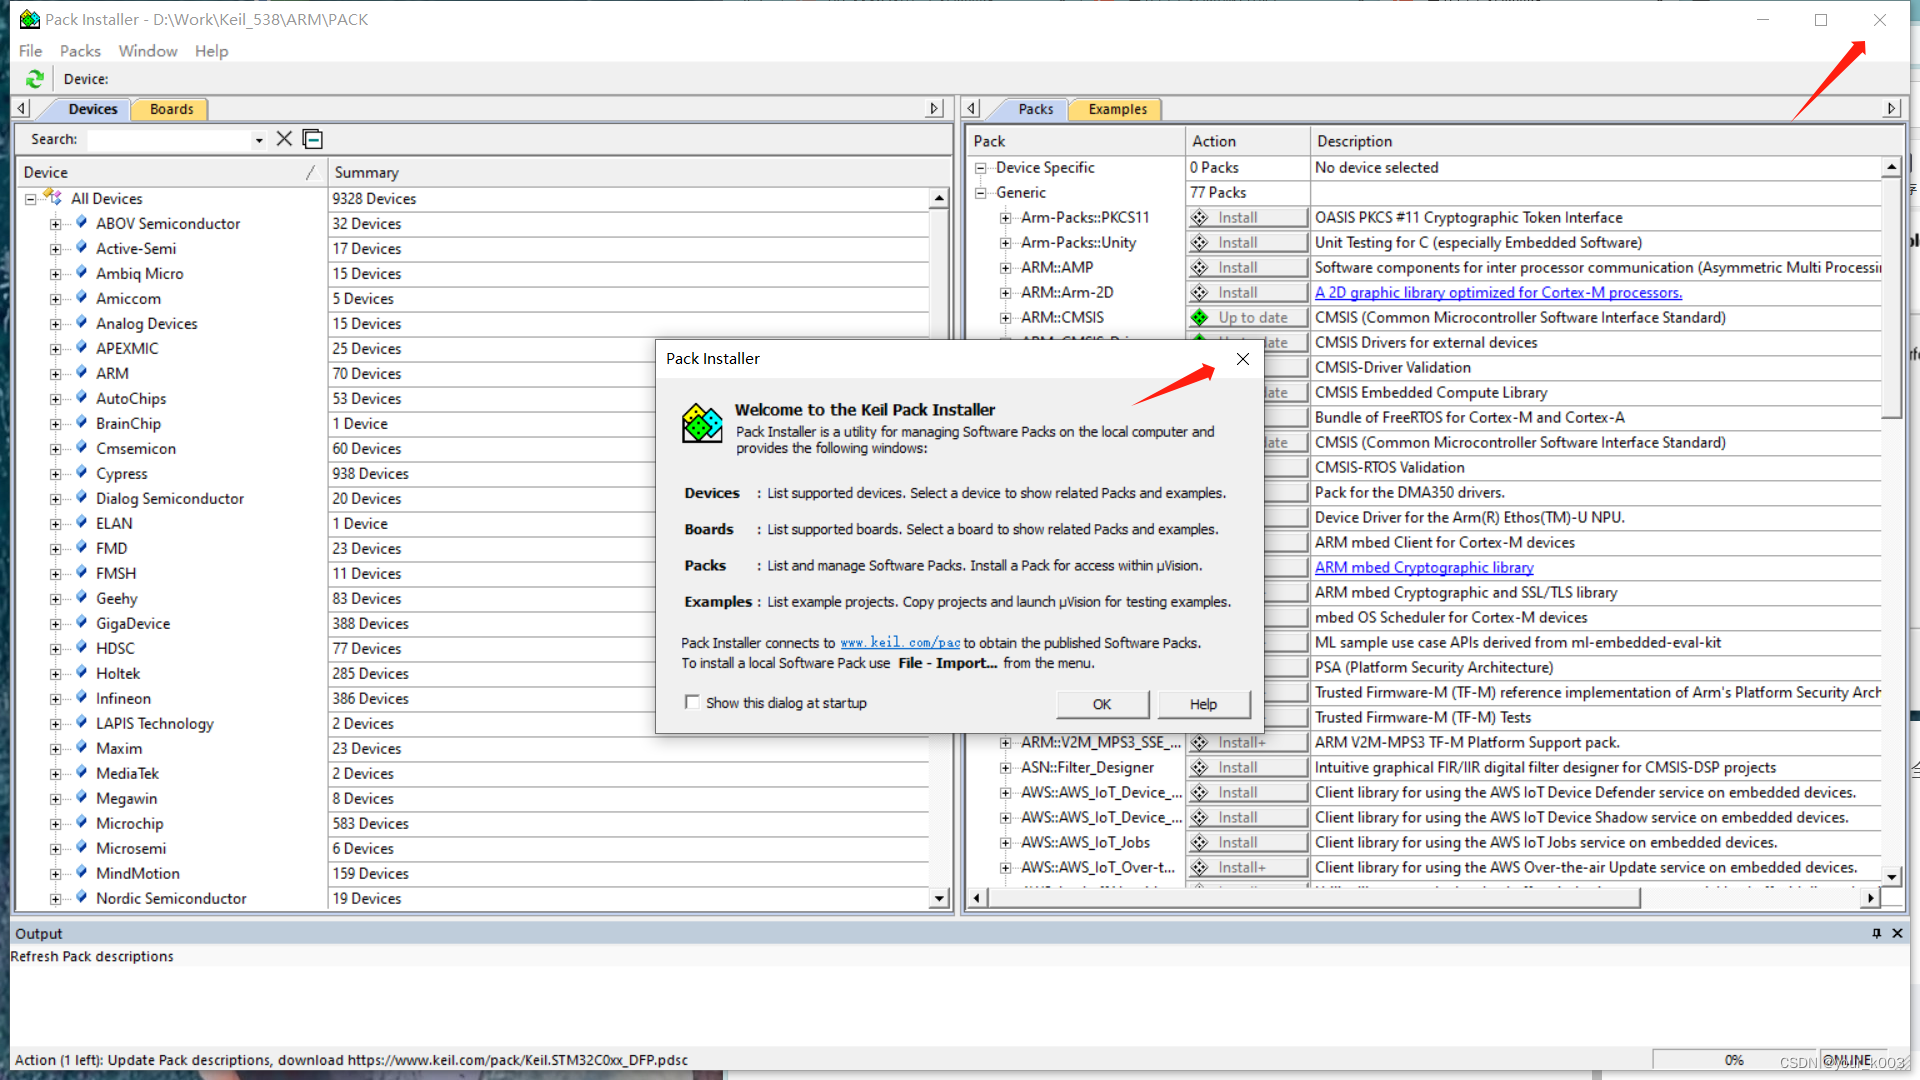This screenshot has width=1920, height=1080.
Task: Click Help button in the welcome dialog
Action: click(x=1204, y=704)
